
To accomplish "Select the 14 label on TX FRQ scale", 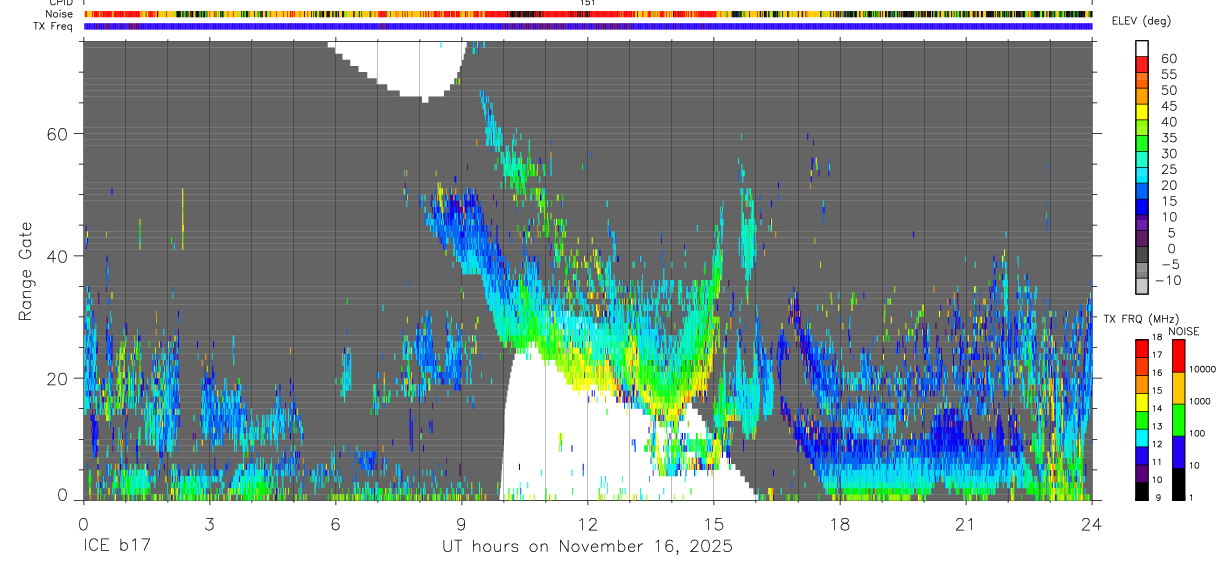I will point(1157,408).
